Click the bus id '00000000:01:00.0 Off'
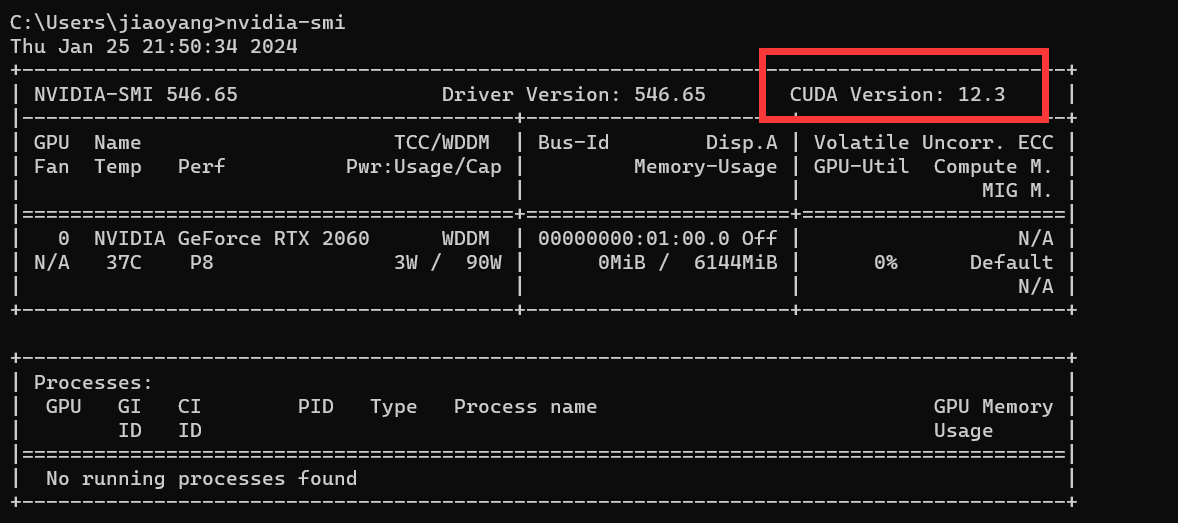Image resolution: width=1178 pixels, height=523 pixels. click(658, 239)
